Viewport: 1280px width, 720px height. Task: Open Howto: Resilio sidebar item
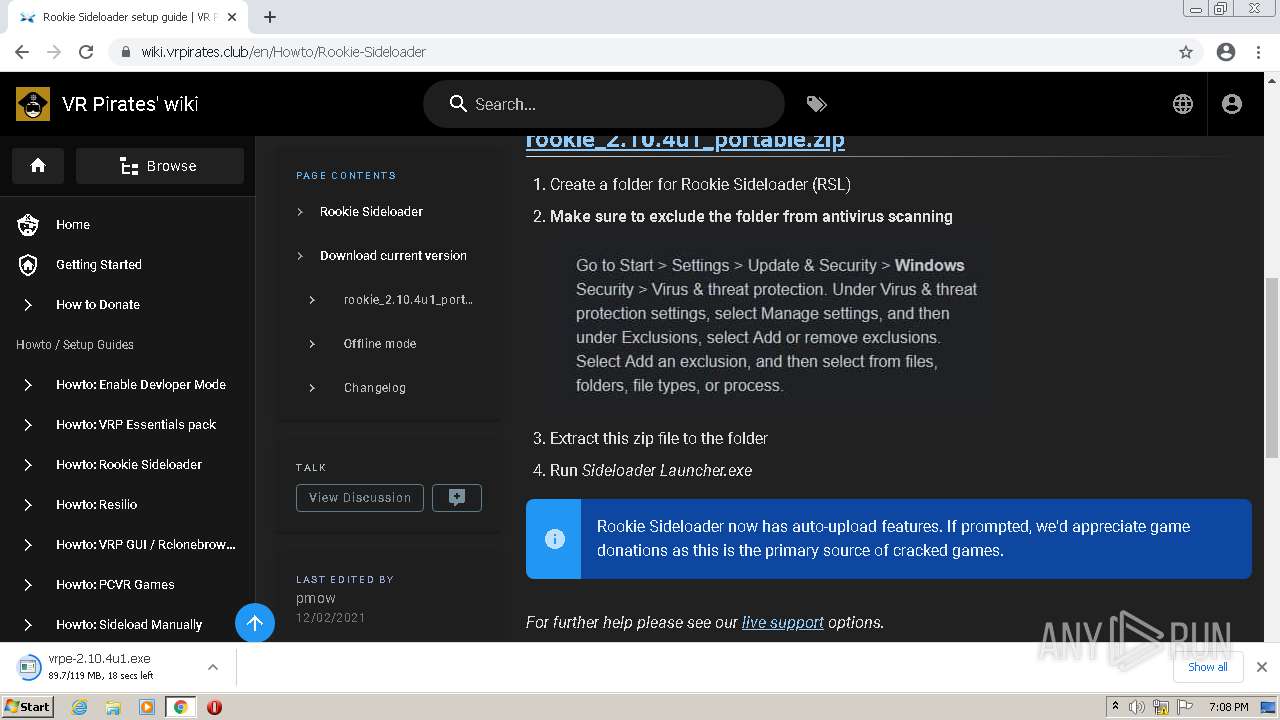click(128, 505)
